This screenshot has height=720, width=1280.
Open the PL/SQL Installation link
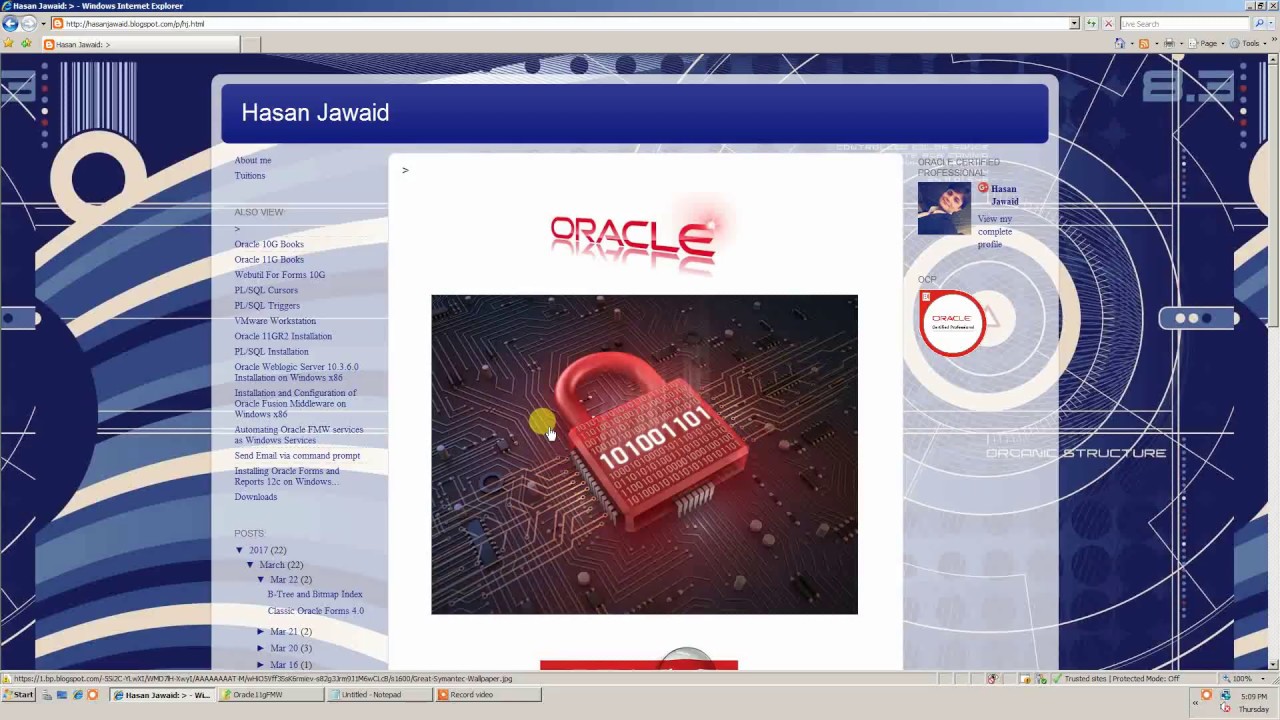coord(272,352)
